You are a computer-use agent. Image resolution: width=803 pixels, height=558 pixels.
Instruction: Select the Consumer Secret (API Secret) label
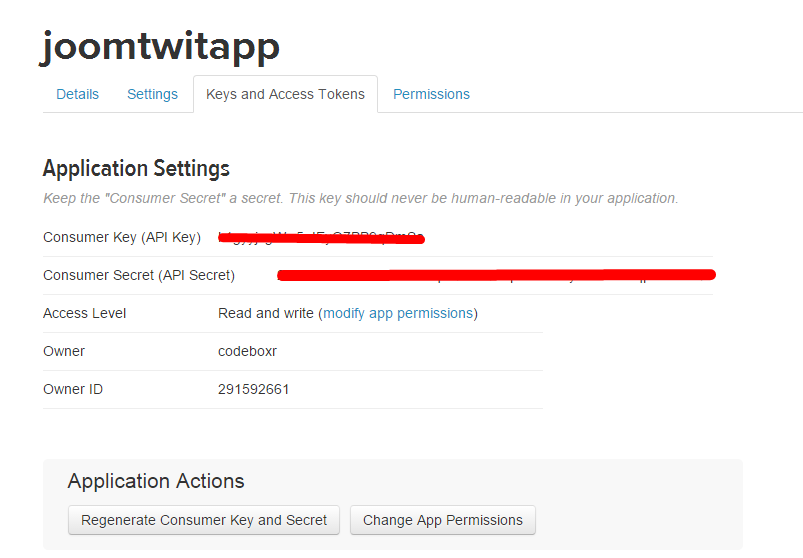[139, 275]
